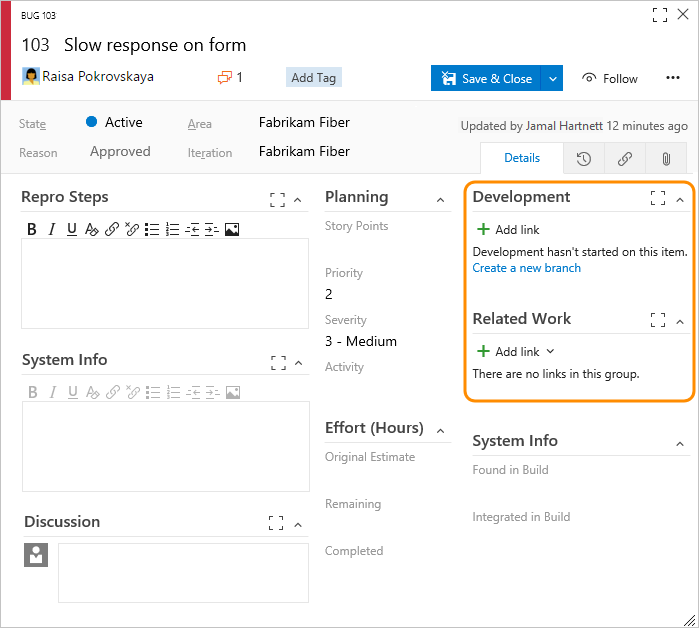Click bulleted list icon in Repro Steps
699x628 pixels.
[x=152, y=229]
